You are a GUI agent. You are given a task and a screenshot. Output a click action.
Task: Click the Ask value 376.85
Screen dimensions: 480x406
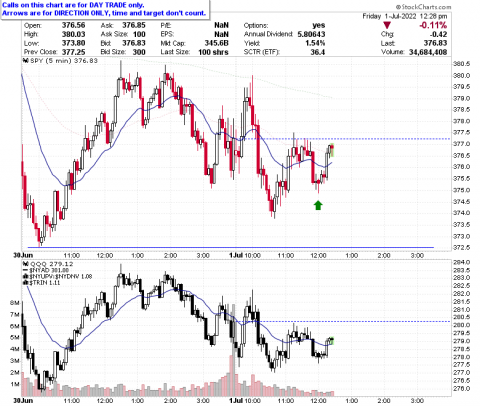click(x=134, y=25)
